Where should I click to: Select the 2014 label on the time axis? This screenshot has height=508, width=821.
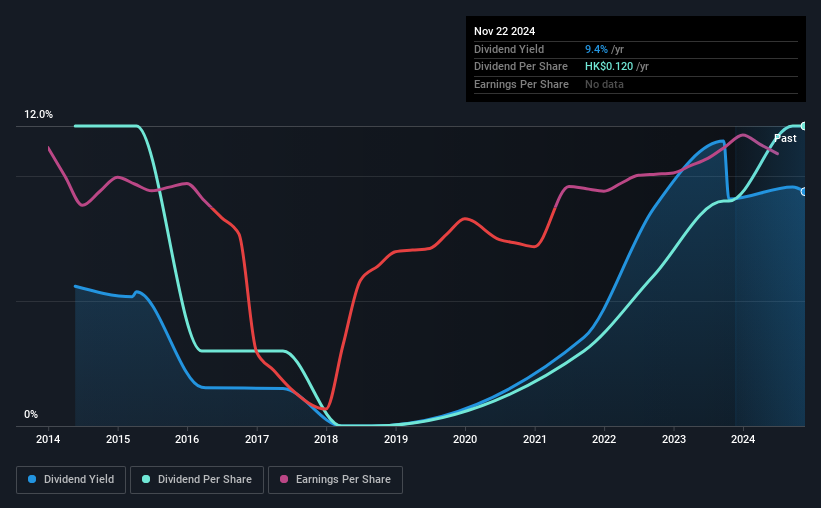click(48, 439)
